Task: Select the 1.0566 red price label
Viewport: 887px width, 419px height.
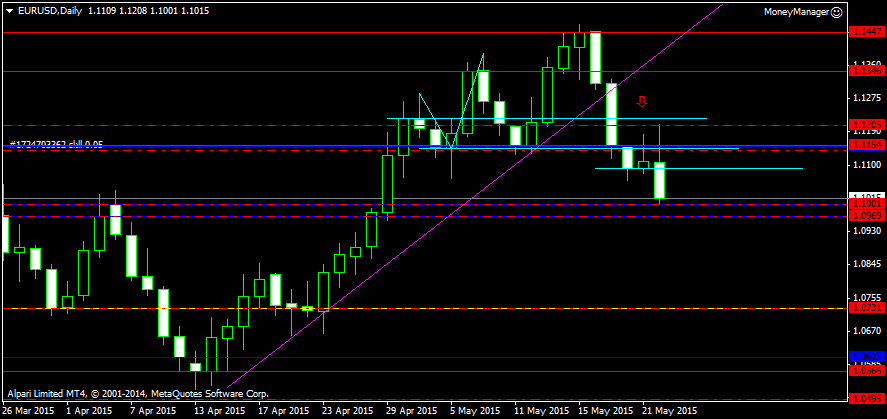Action: [866, 372]
